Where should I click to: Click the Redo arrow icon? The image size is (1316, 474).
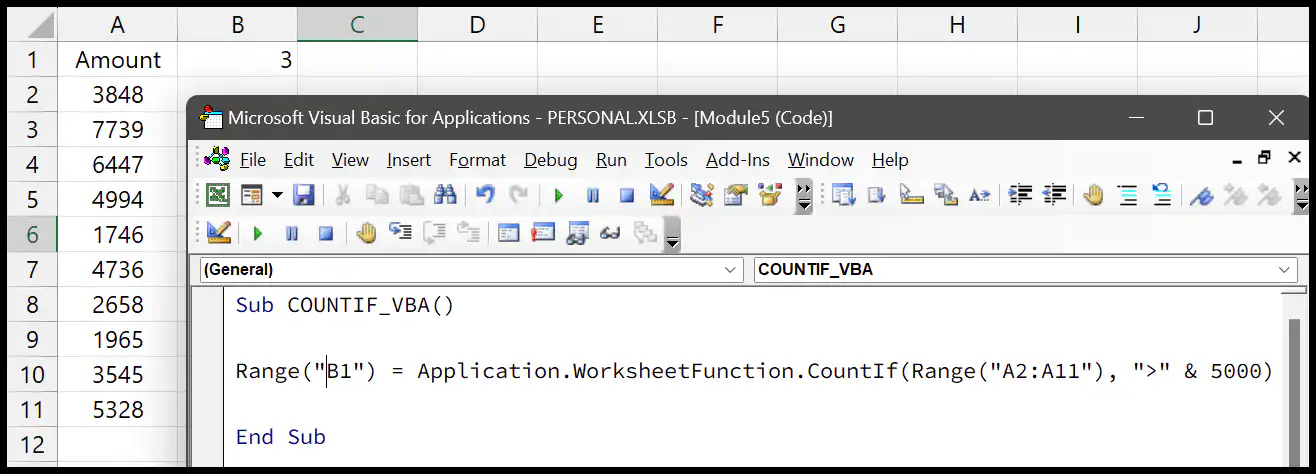tap(518, 196)
